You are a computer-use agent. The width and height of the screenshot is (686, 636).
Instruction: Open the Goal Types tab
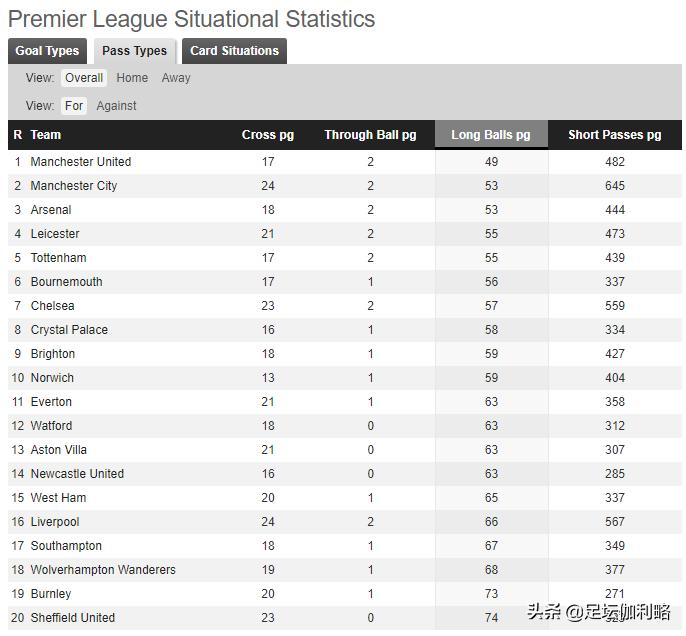pos(47,51)
